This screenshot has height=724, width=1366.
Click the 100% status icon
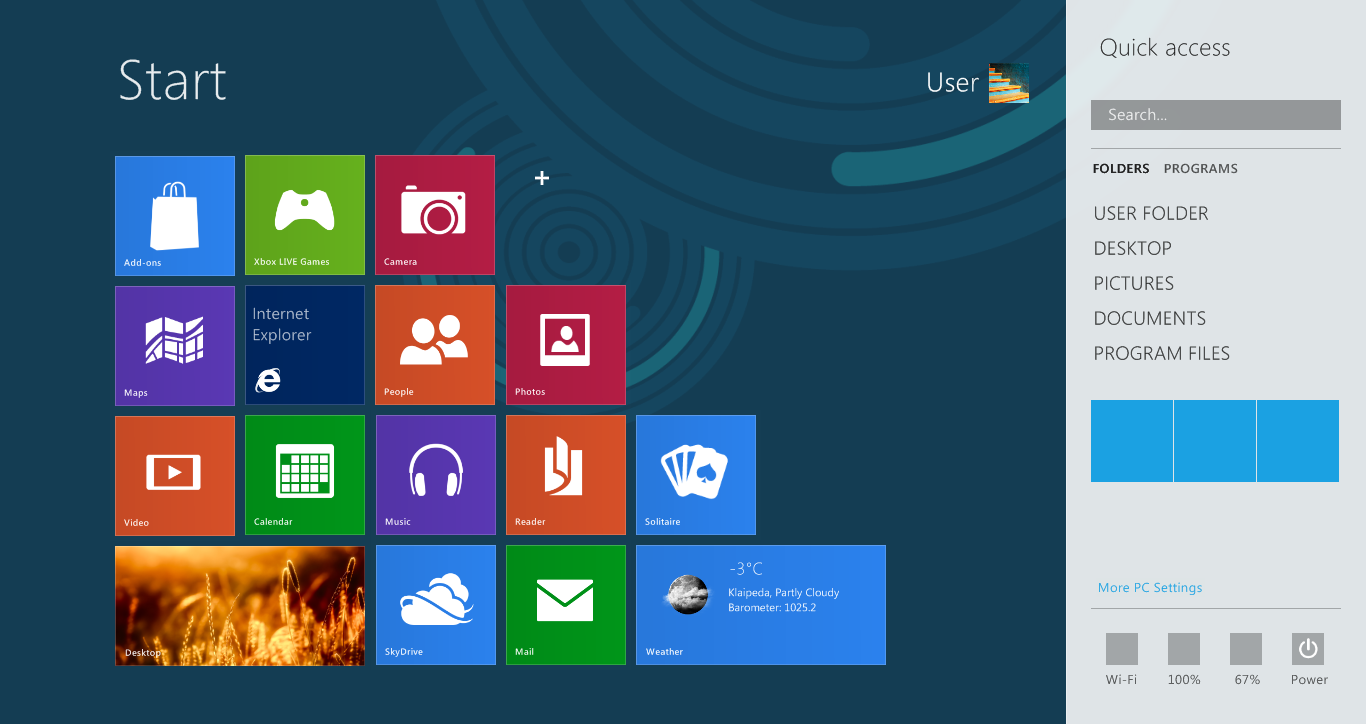pyautogui.click(x=1184, y=649)
